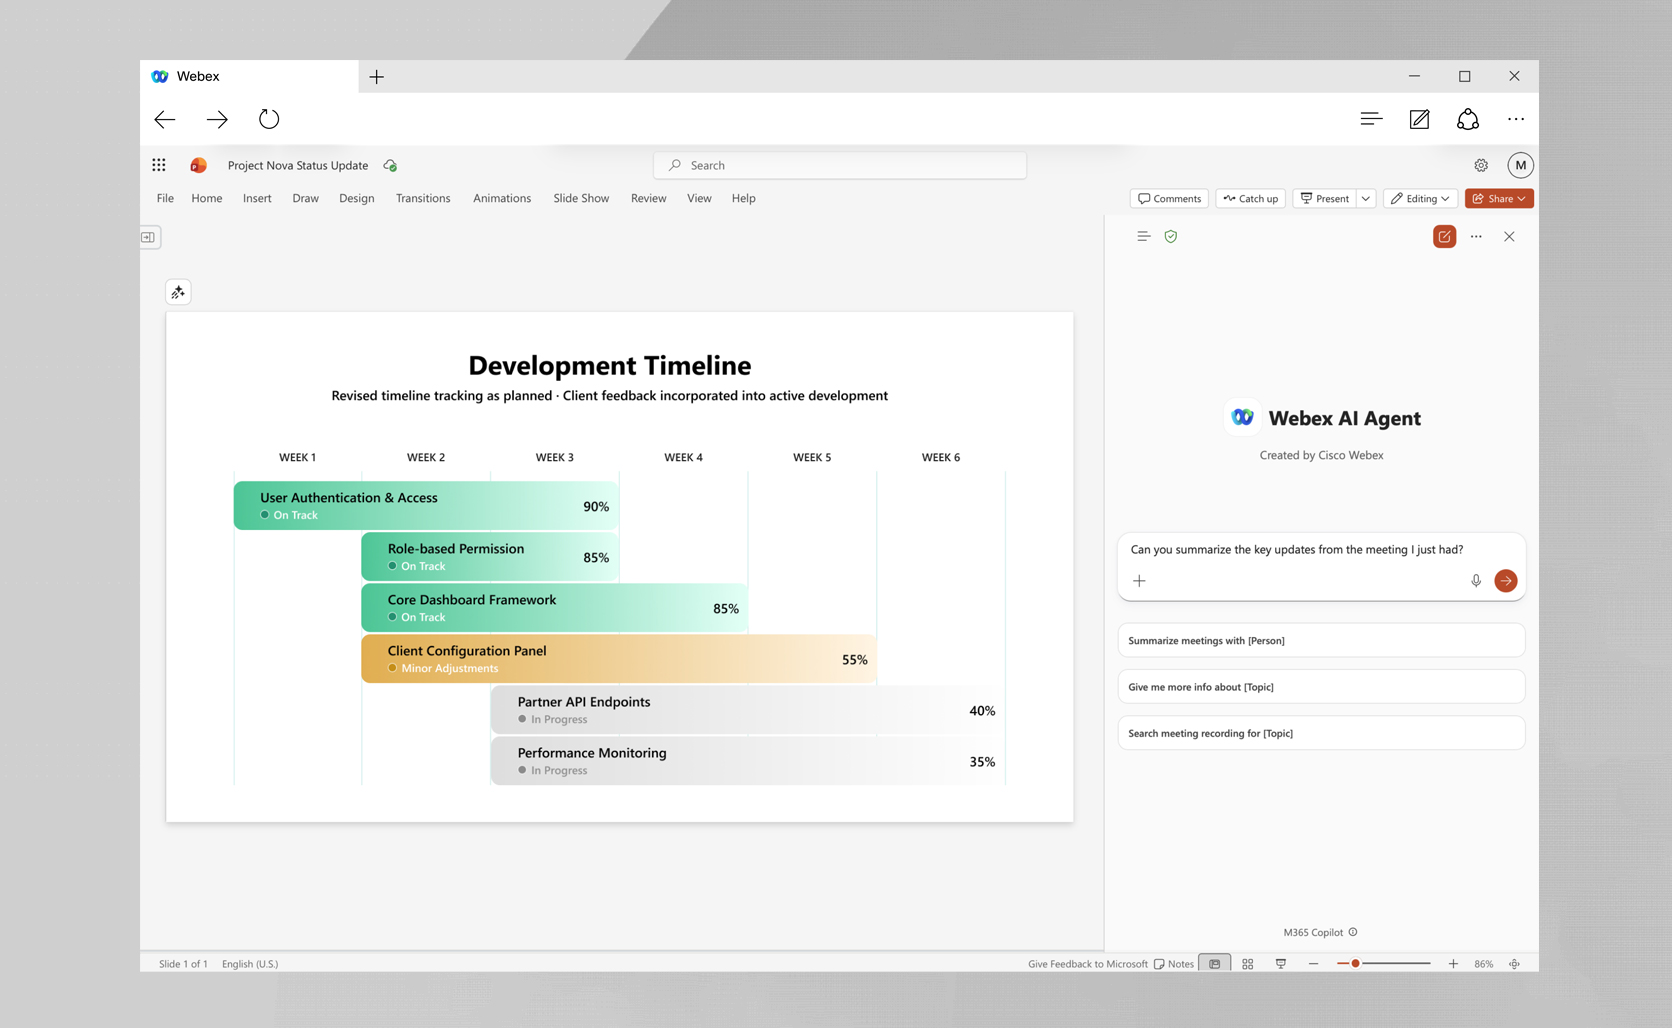
Task: Expand the Share dropdown button
Action: click(1499, 198)
